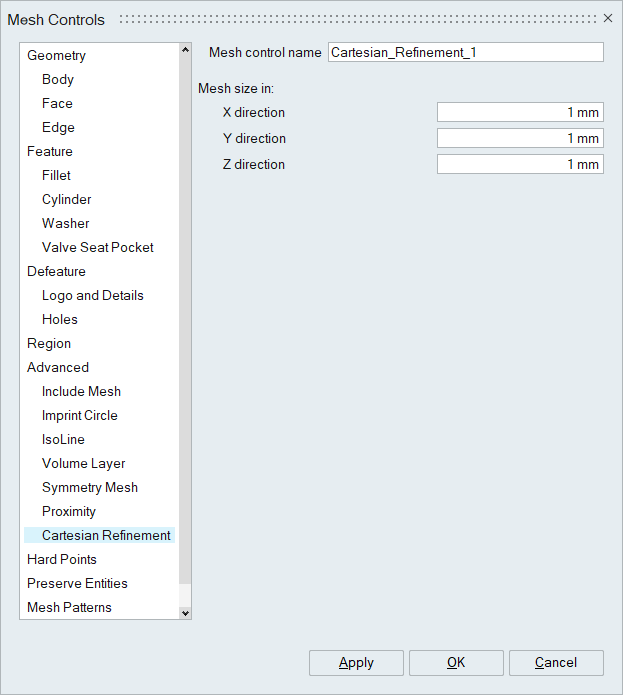Click the Apply button

pyautogui.click(x=356, y=663)
